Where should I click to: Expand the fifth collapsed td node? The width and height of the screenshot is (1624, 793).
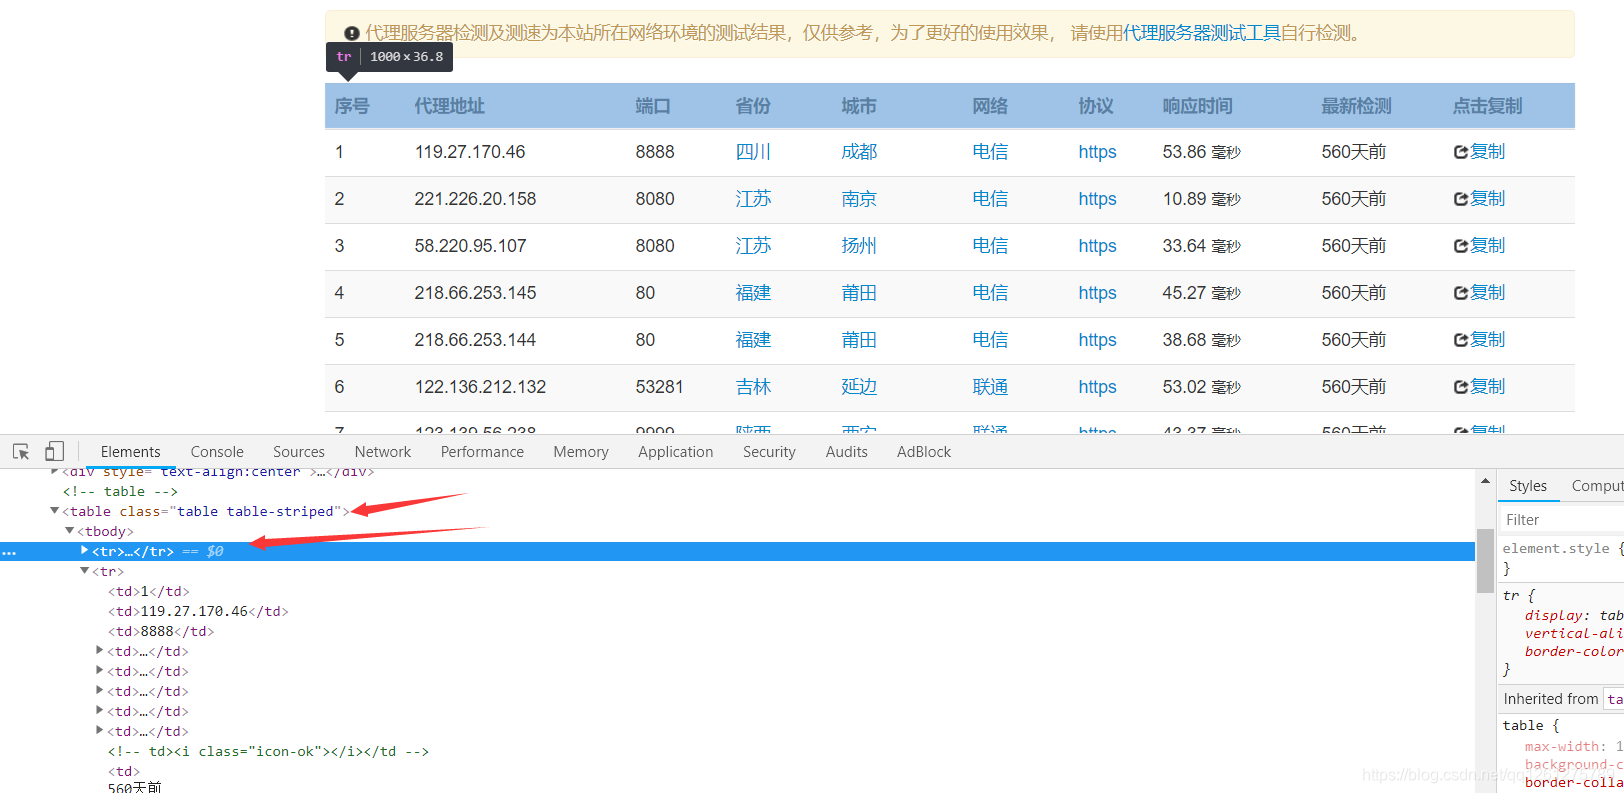pos(100,731)
